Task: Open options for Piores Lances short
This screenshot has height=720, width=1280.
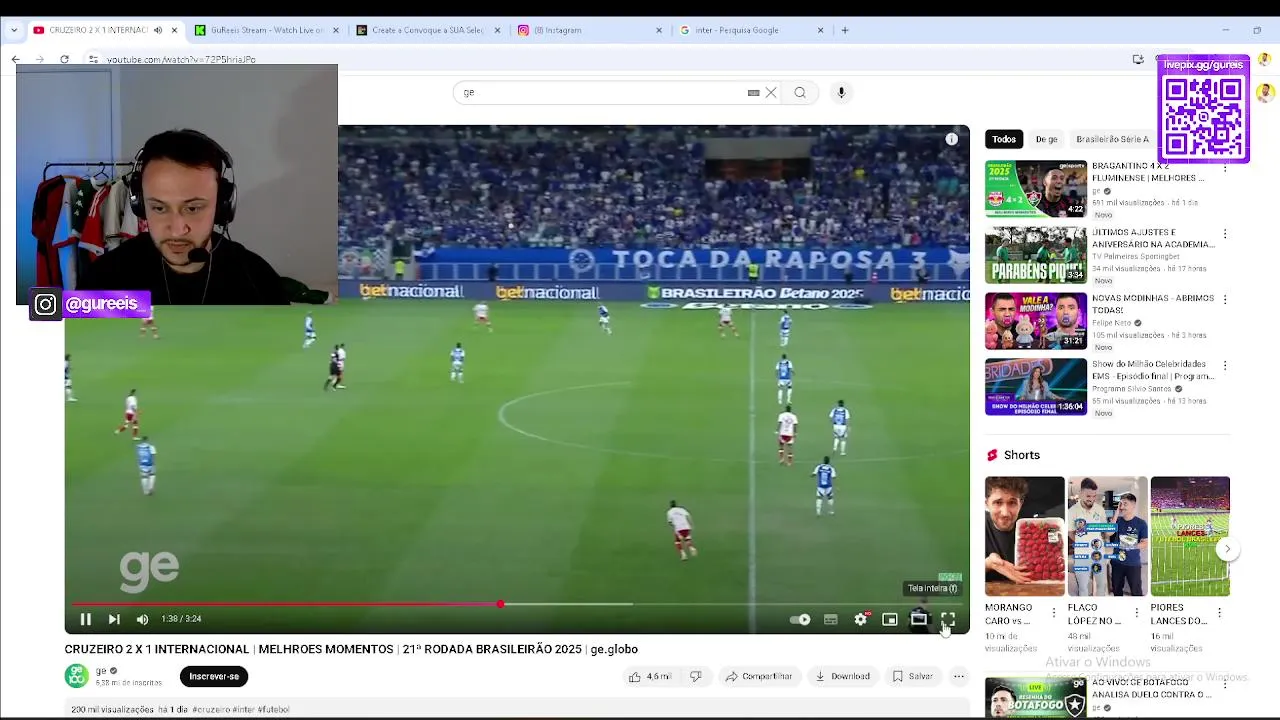Action: 1220,612
